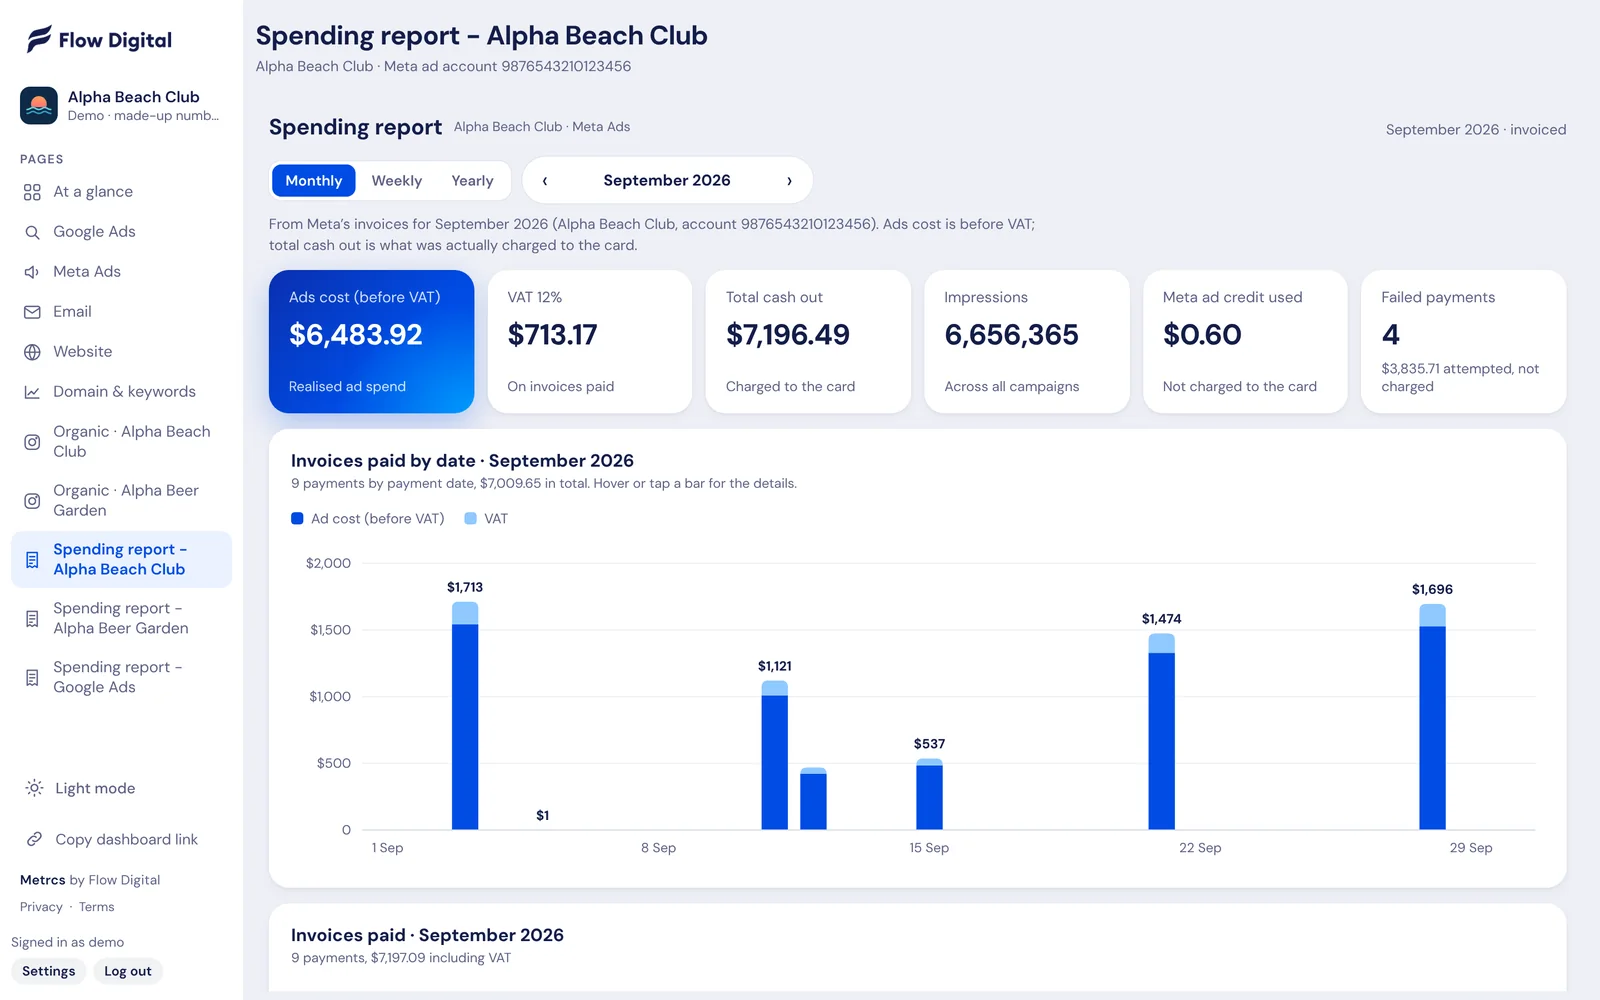Go to previous month arrow

(545, 181)
